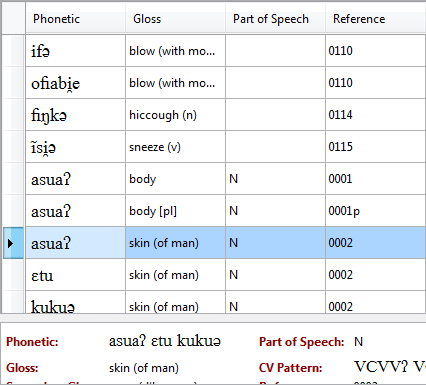
Task: Click the CV Pattern value in record view
Action: click(x=390, y=367)
